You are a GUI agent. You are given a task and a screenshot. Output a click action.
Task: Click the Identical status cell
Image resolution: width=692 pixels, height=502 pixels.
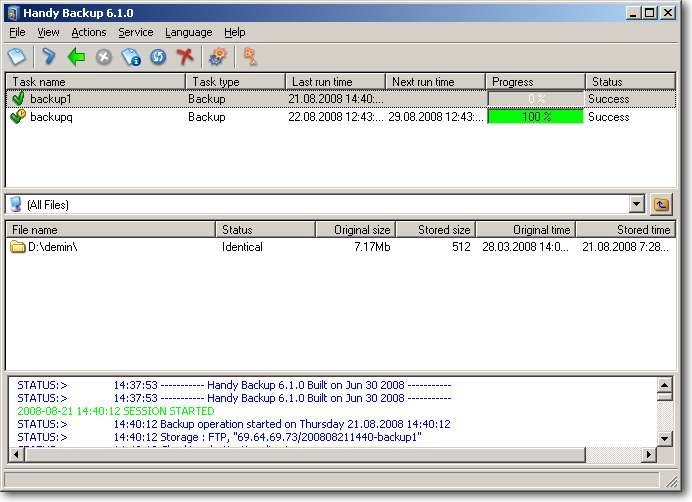(x=242, y=247)
